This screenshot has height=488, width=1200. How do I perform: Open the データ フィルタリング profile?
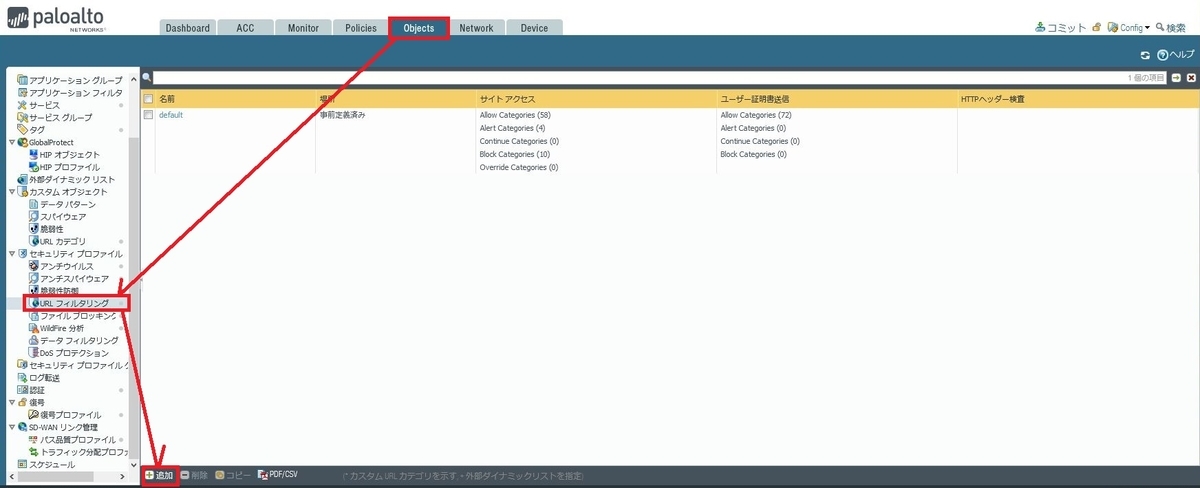pos(73,340)
